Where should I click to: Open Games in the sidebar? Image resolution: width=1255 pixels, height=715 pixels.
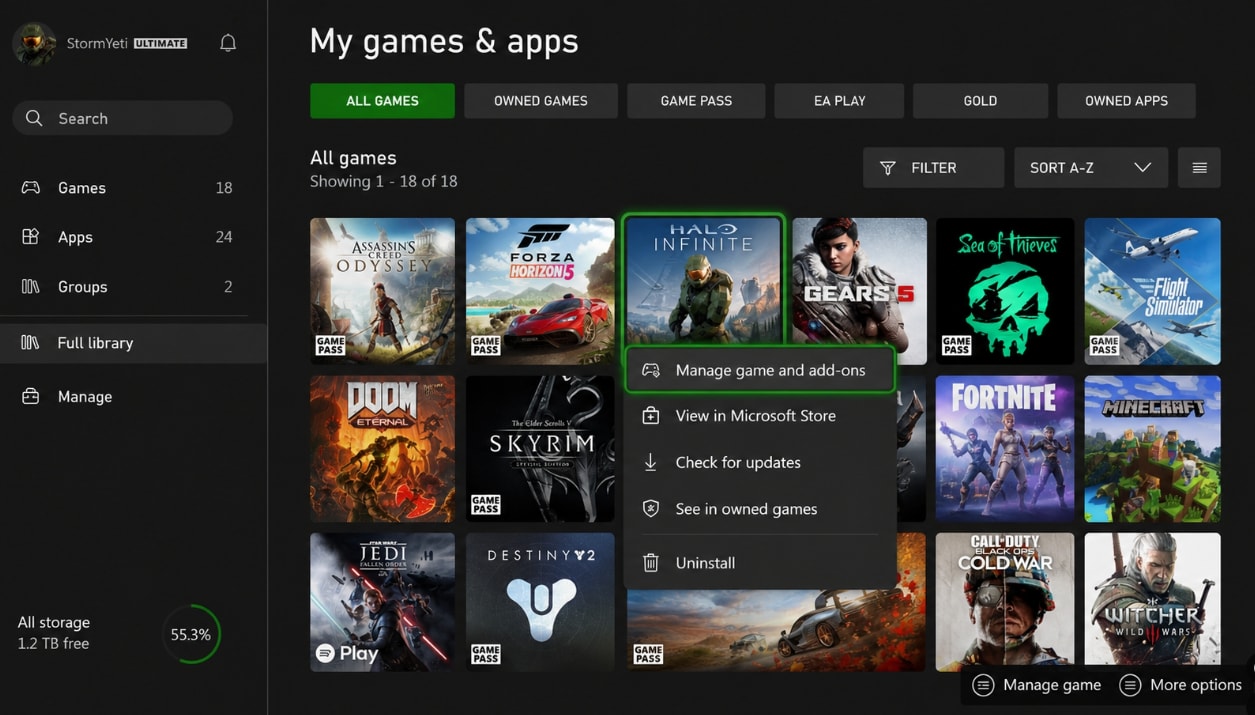click(x=127, y=188)
